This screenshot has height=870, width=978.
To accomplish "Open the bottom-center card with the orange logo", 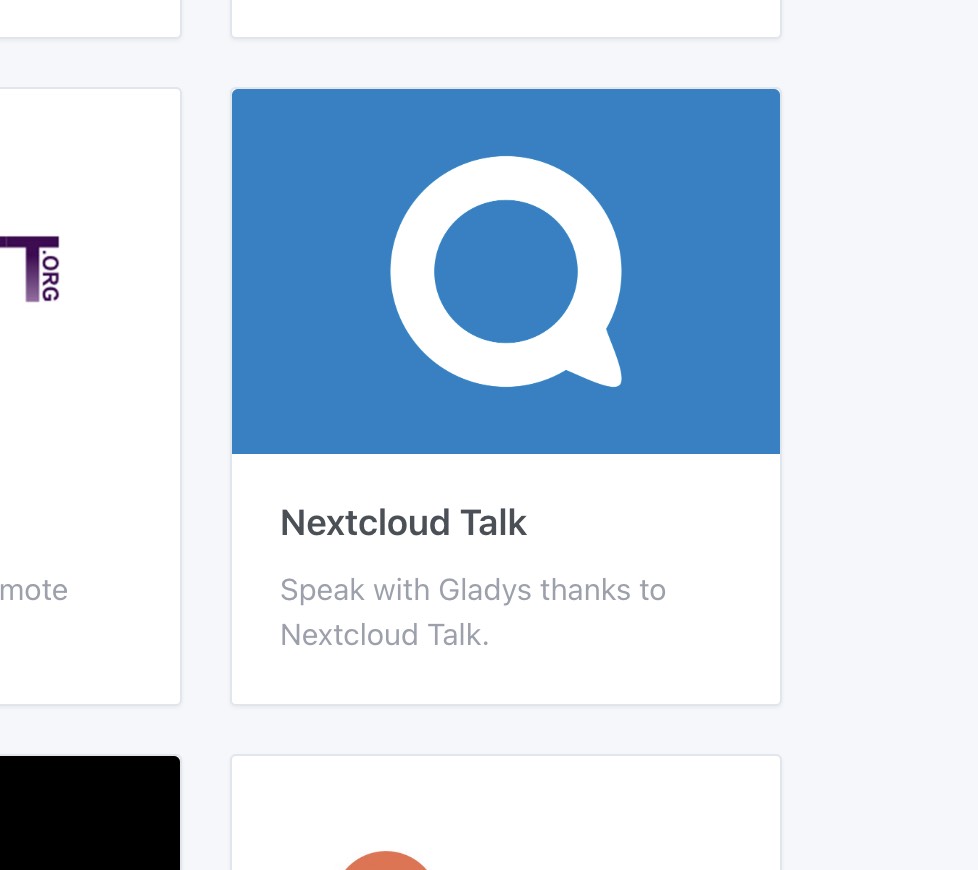I will tap(505, 812).
